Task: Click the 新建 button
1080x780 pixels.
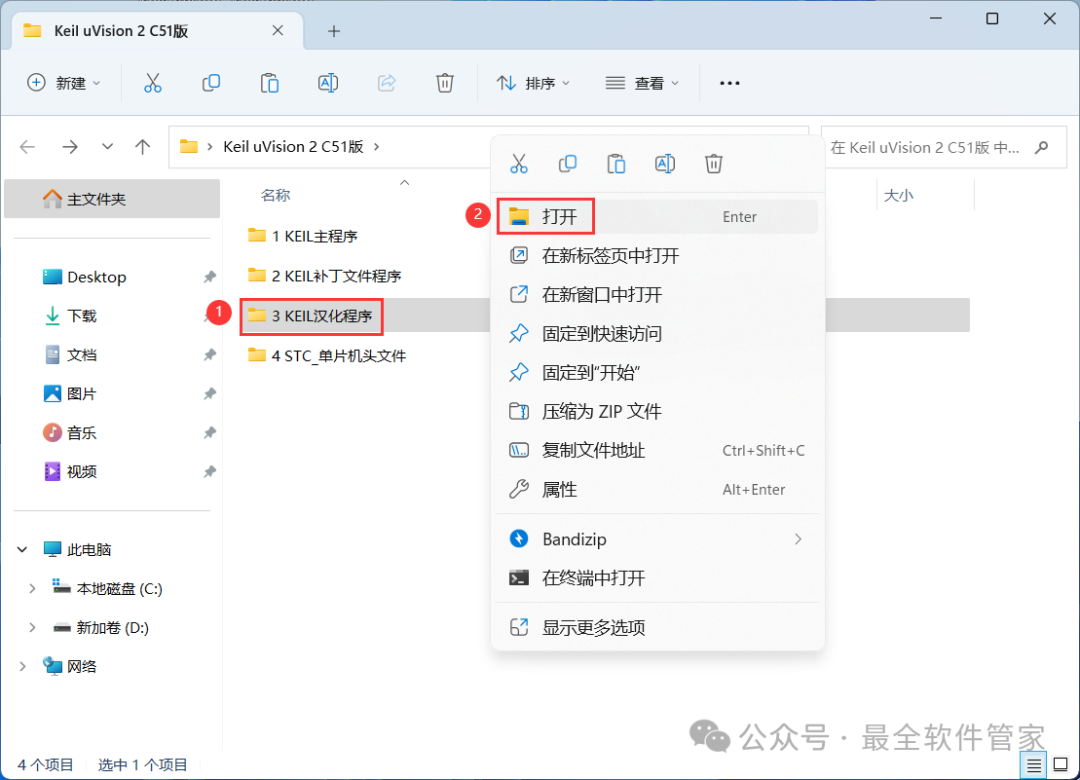Action: (x=64, y=83)
